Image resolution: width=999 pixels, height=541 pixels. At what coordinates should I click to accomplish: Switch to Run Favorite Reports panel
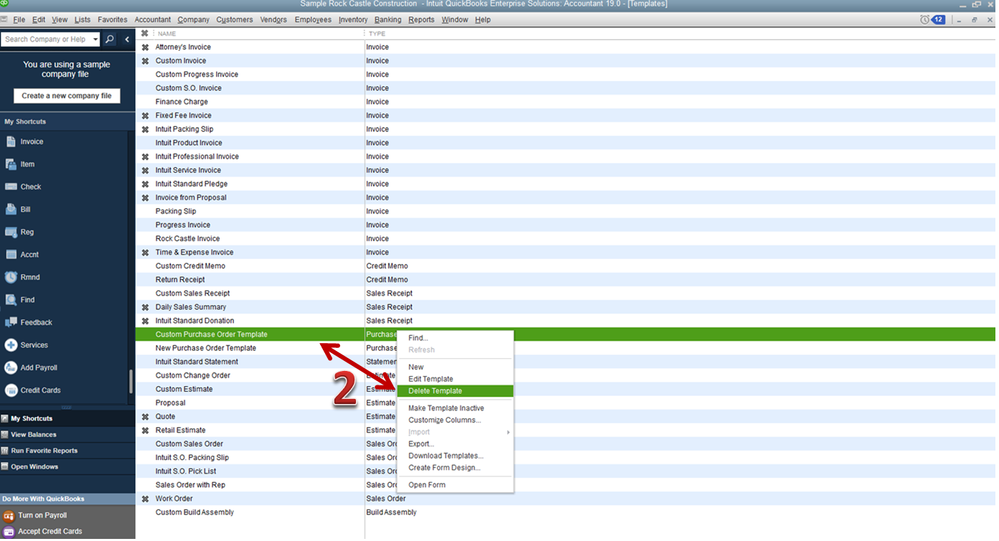(x=68, y=451)
